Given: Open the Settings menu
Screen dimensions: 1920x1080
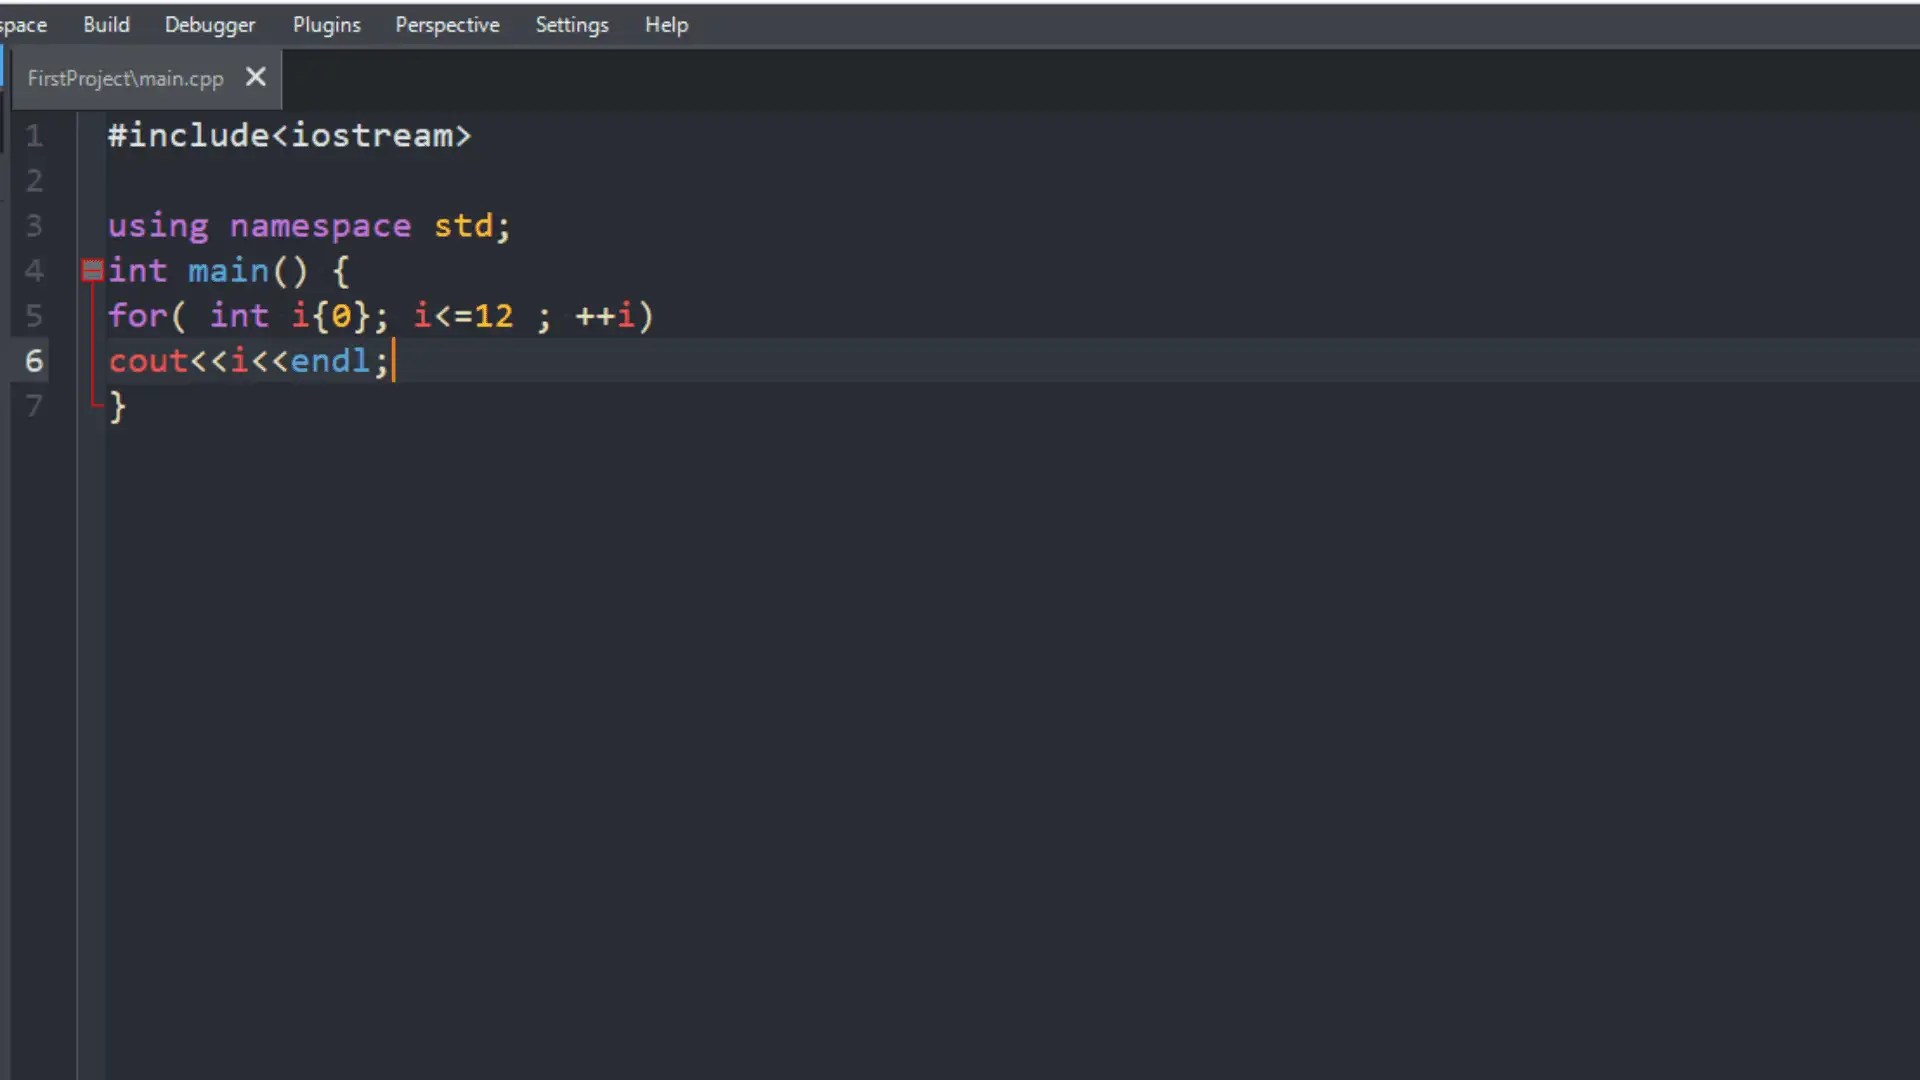Looking at the screenshot, I should point(571,25).
